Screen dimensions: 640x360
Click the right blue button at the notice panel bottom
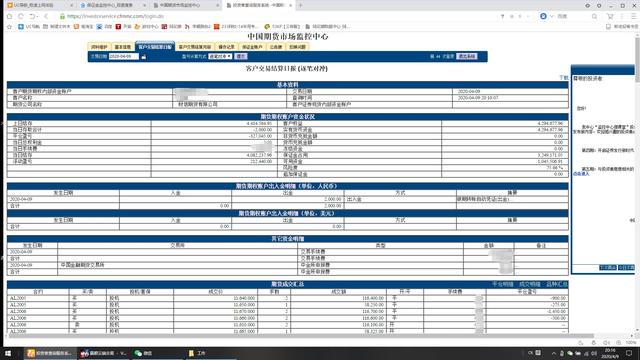[627, 267]
